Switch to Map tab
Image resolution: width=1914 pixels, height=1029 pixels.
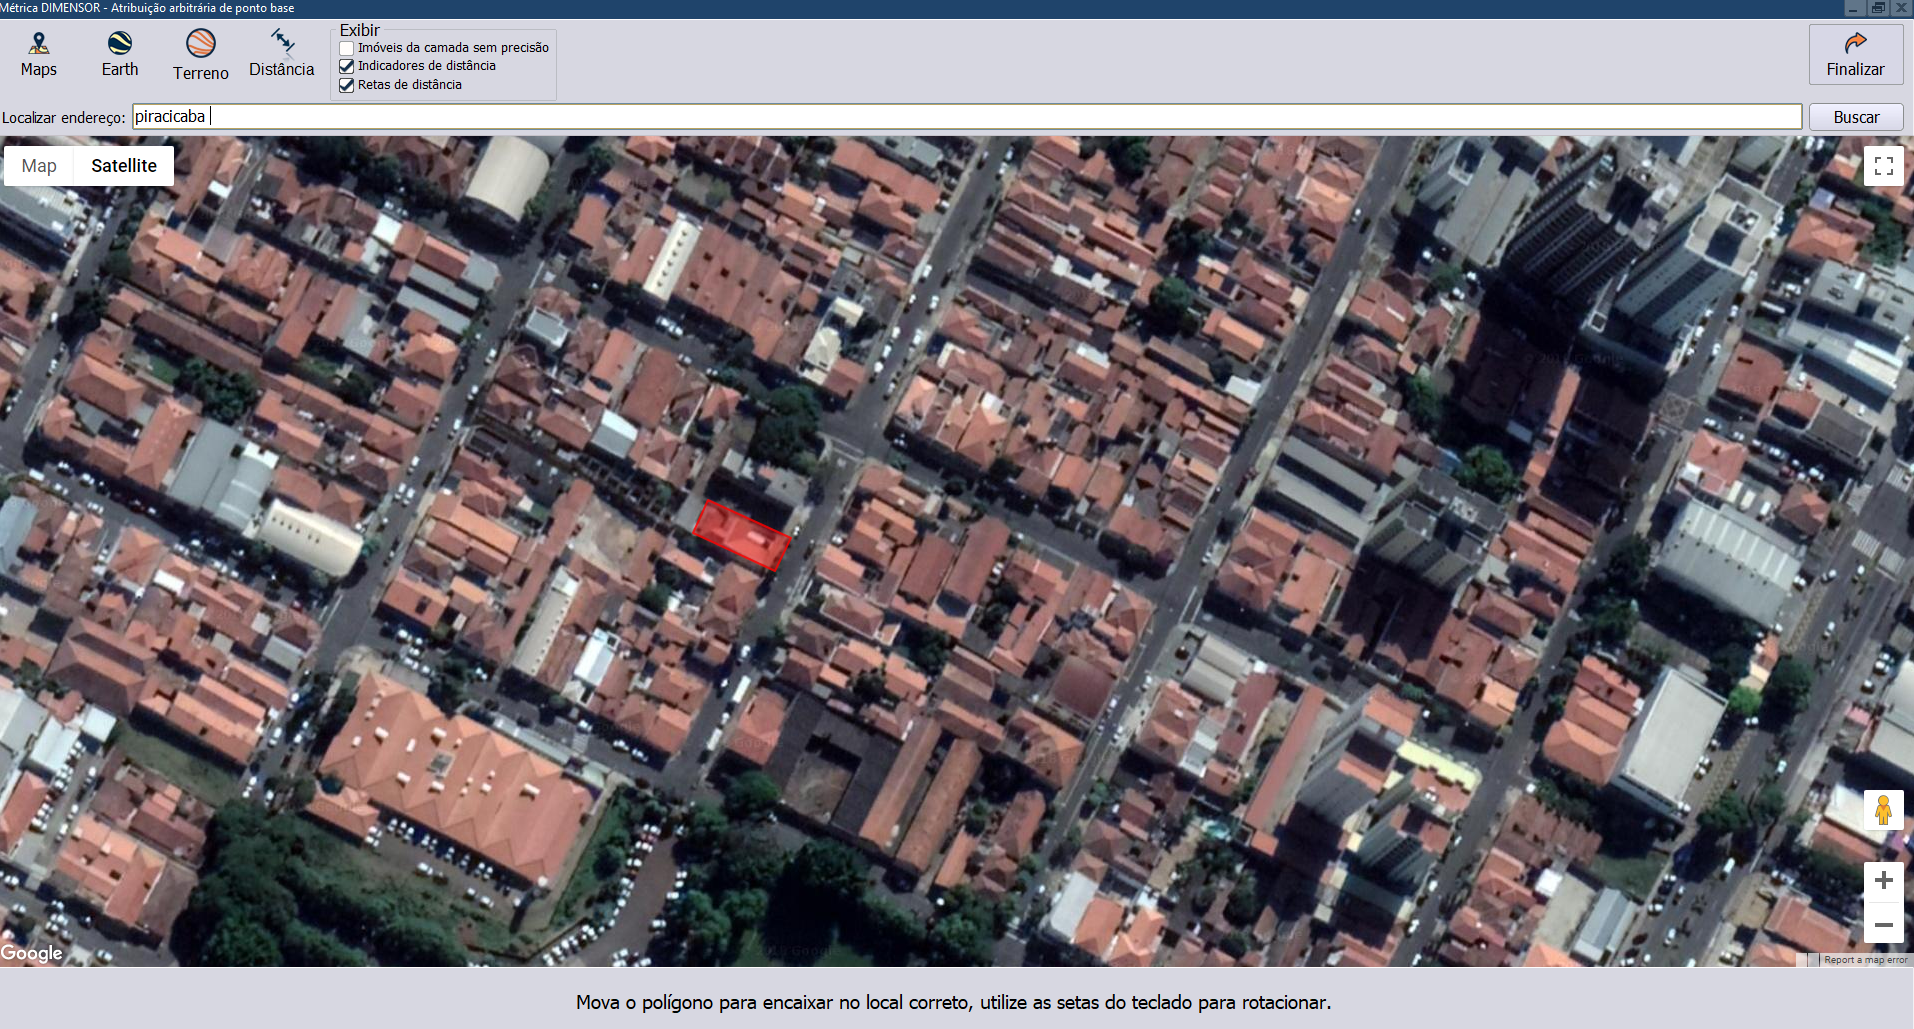click(39, 166)
